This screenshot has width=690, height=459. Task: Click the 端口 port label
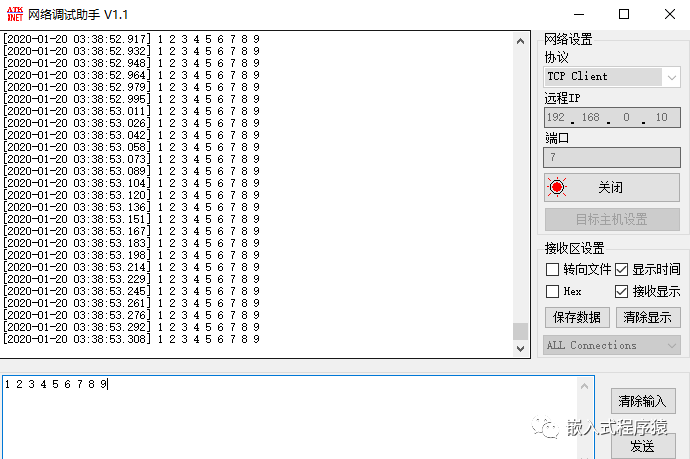557,138
